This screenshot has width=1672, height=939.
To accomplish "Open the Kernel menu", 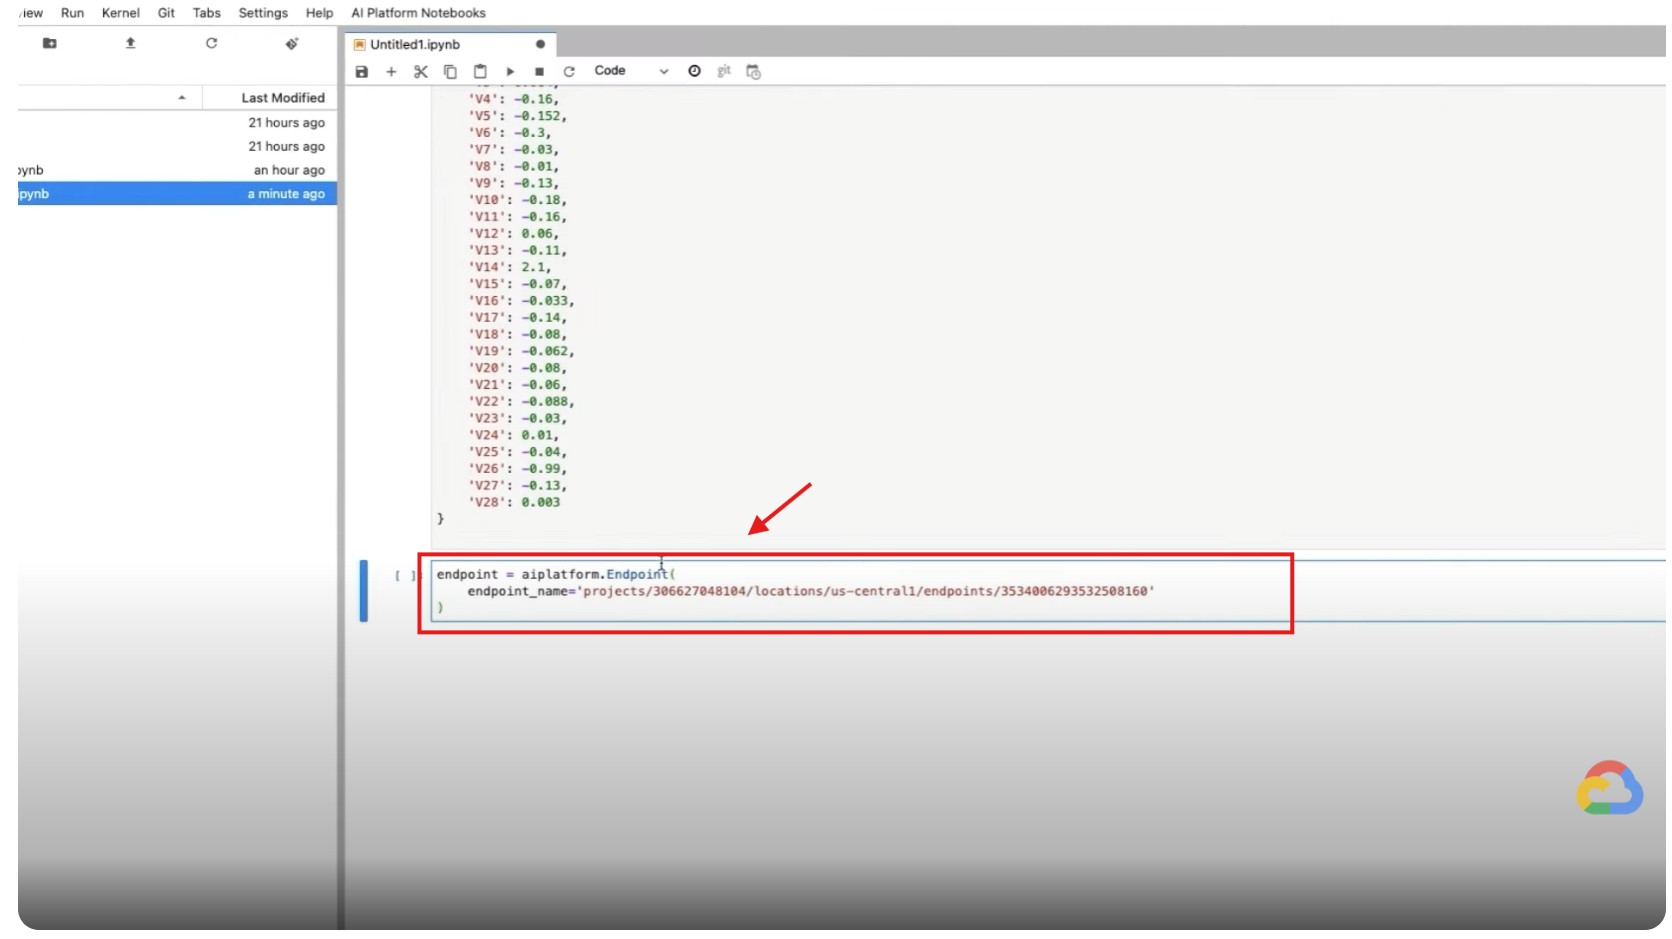I will click(x=120, y=13).
